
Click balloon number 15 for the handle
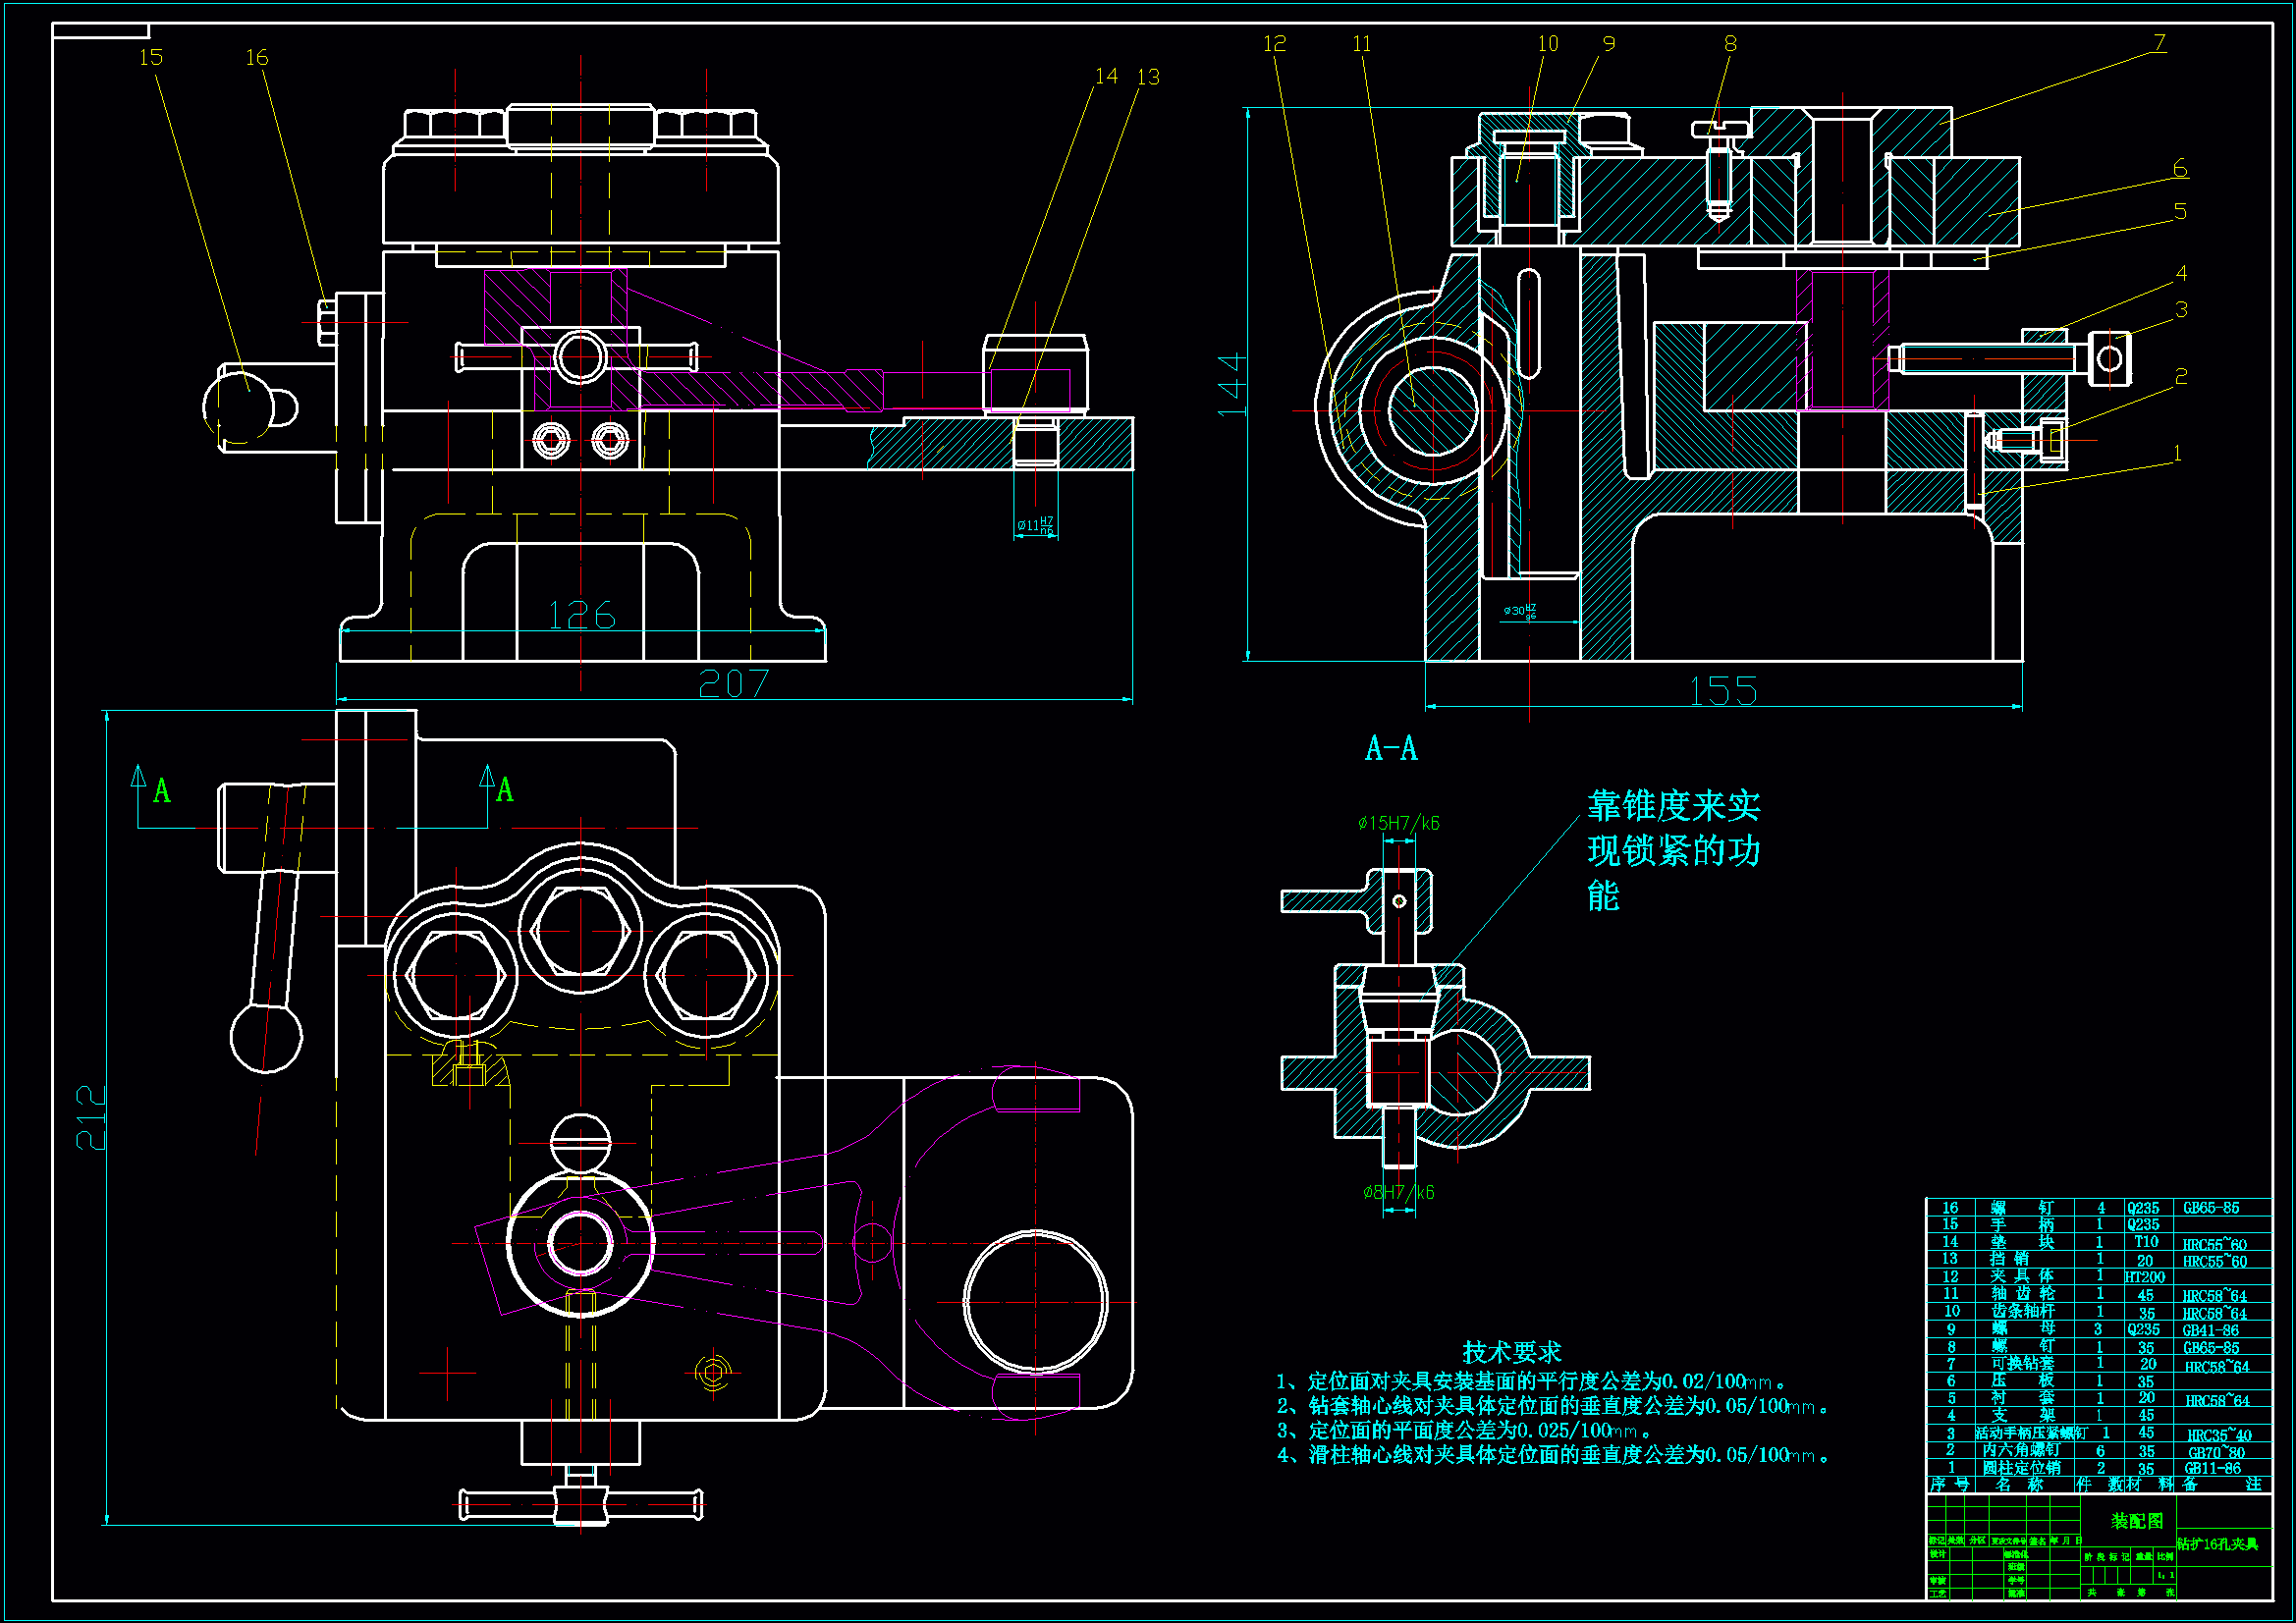(x=150, y=57)
